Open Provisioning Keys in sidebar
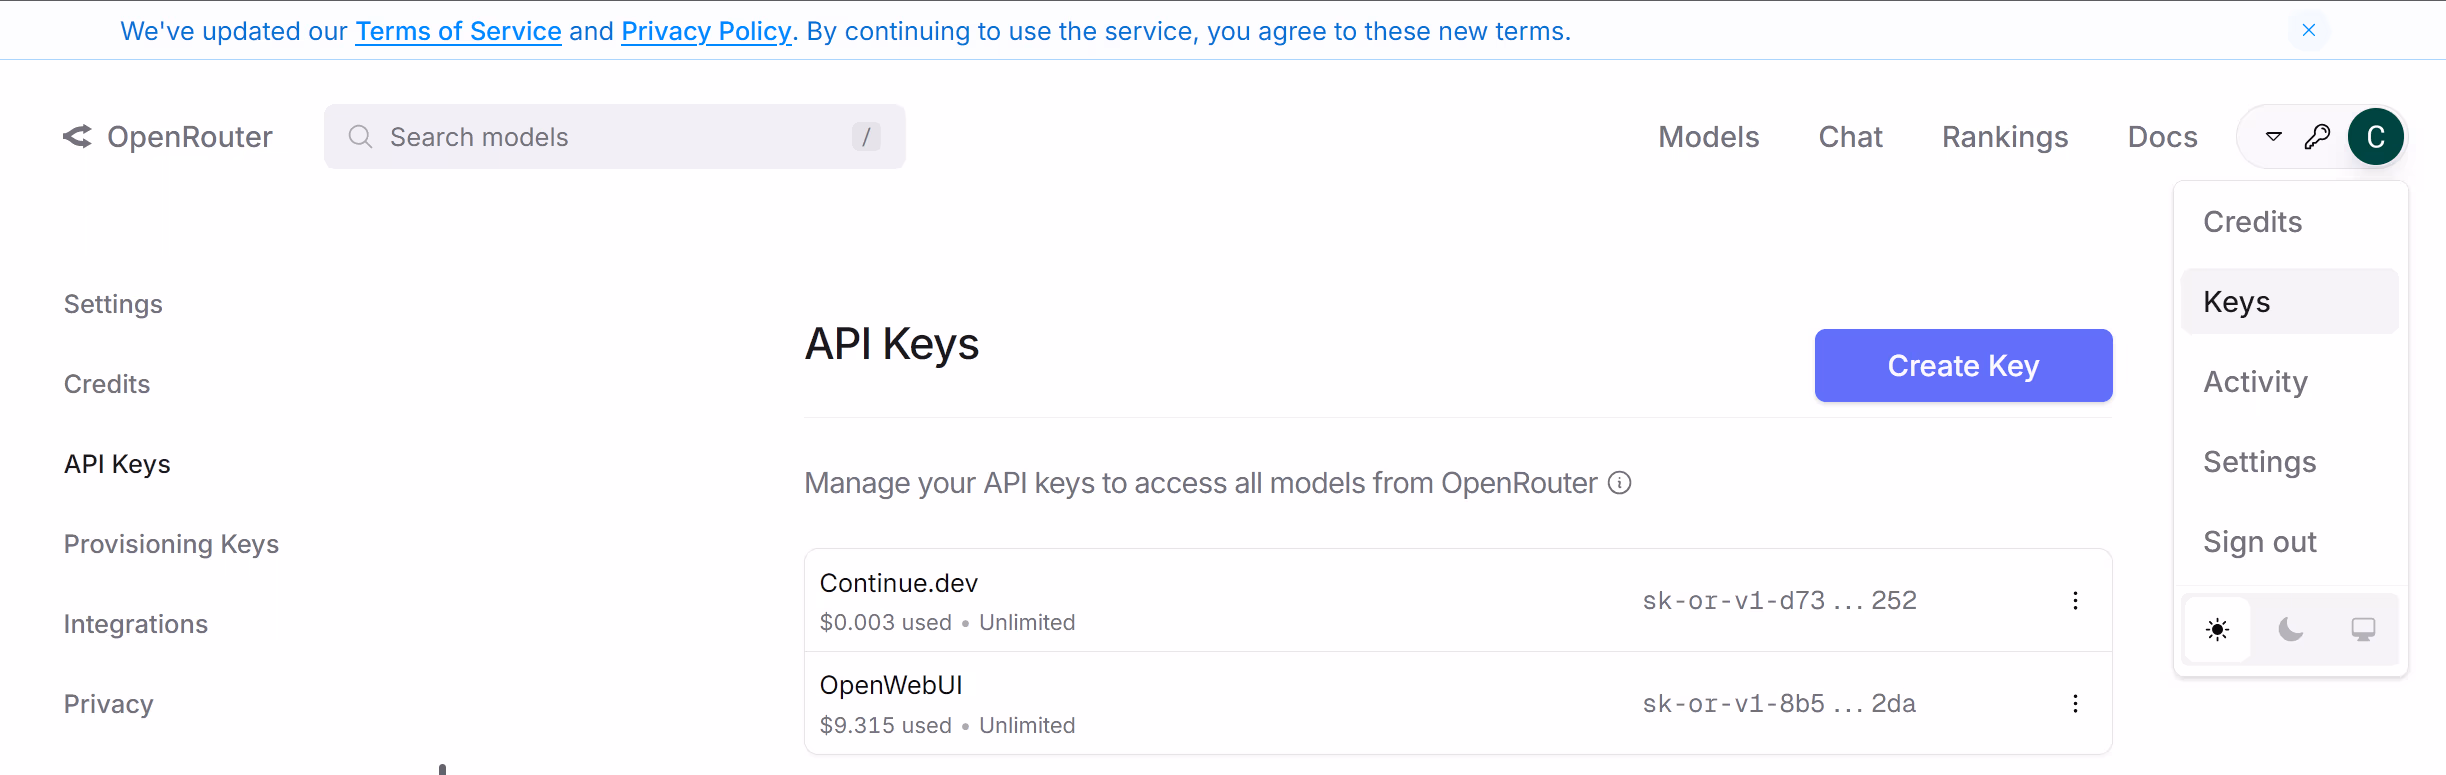 171,544
